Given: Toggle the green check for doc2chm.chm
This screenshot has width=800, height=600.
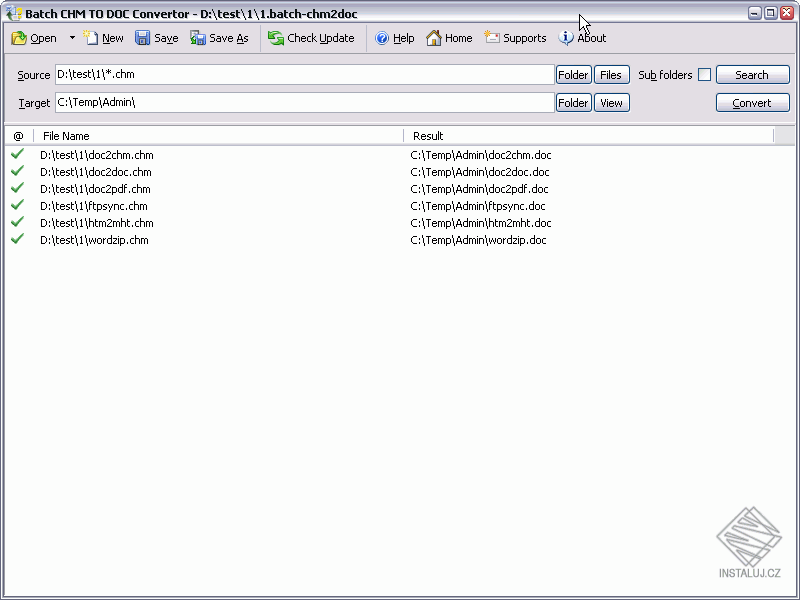Looking at the screenshot, I should (x=19, y=155).
